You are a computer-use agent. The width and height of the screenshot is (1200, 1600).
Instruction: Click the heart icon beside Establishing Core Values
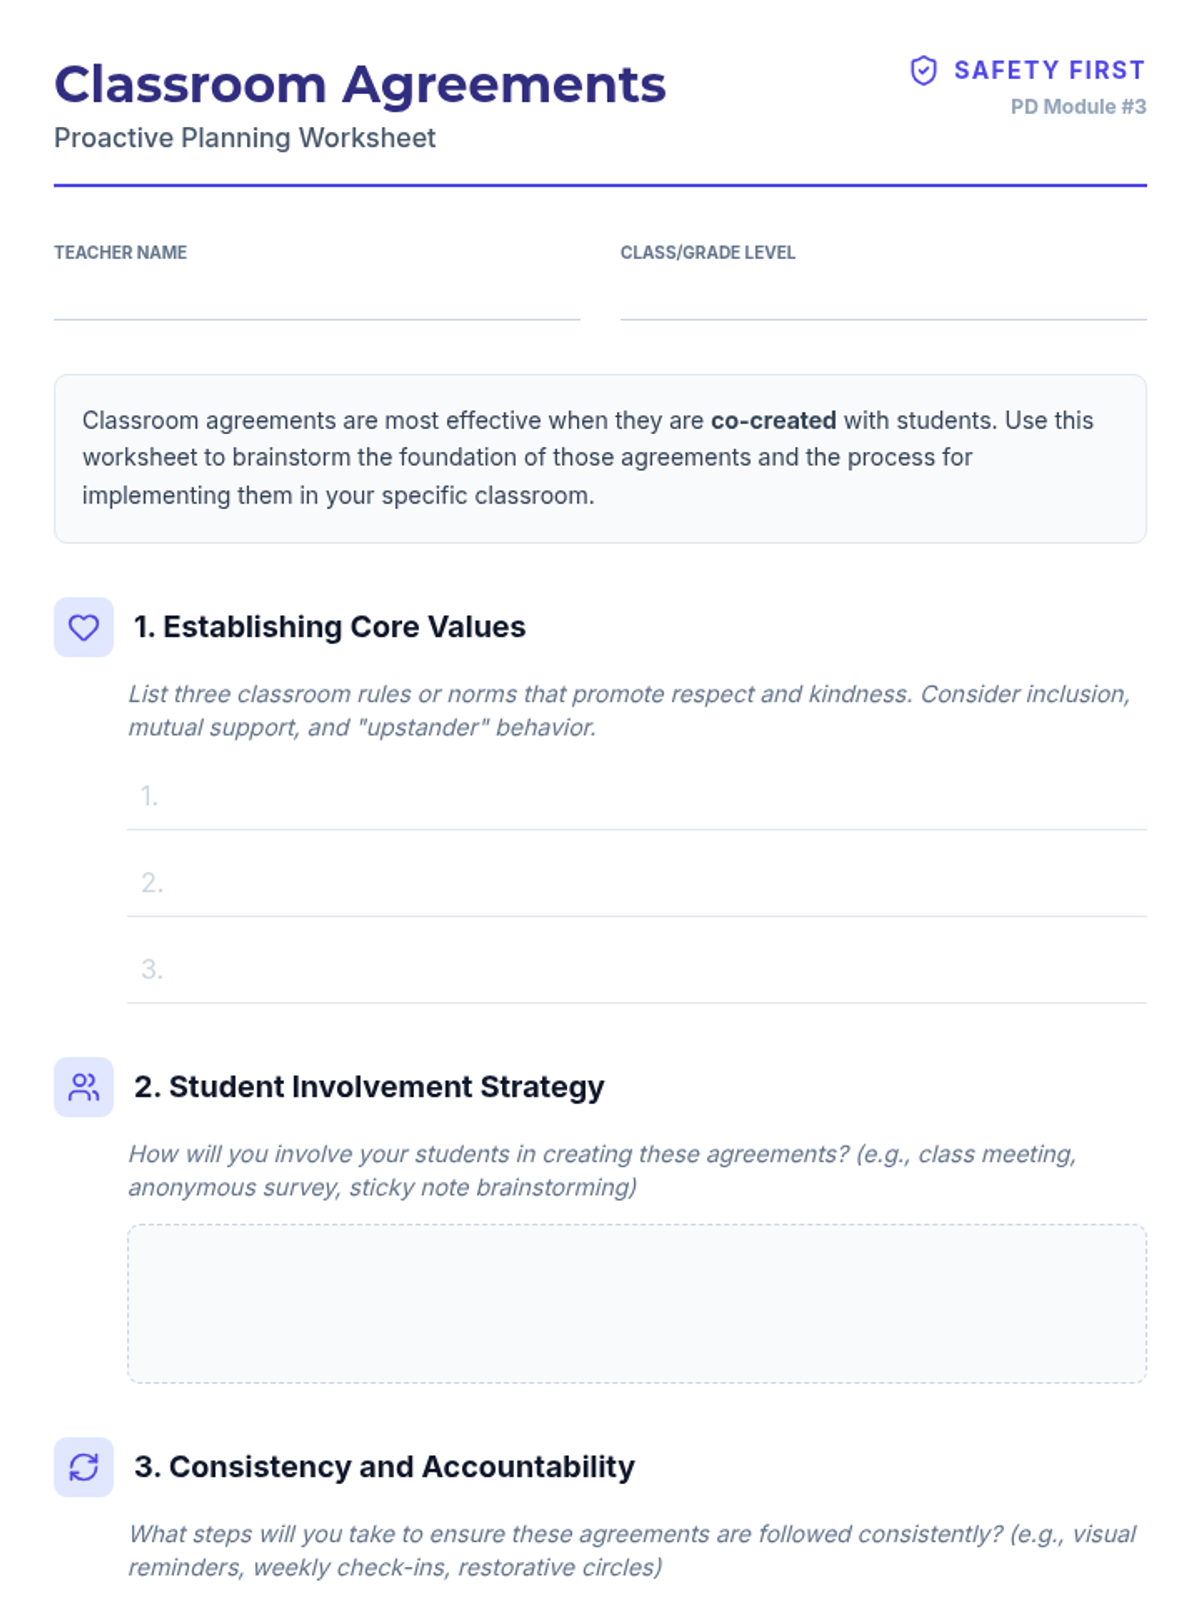click(x=84, y=627)
